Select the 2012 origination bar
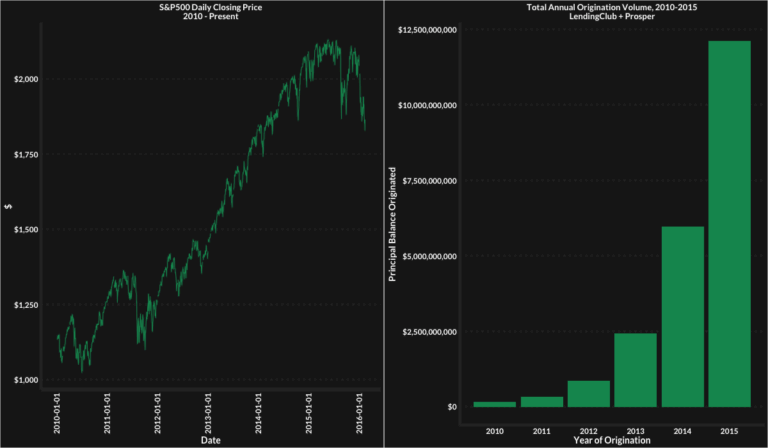 [x=588, y=394]
